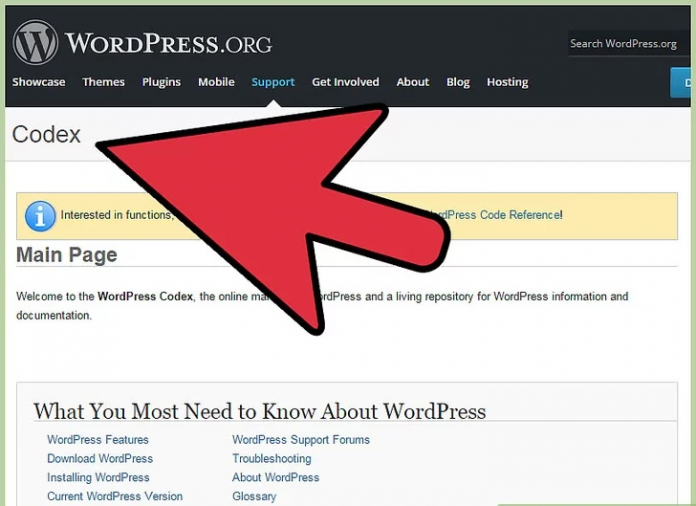Open the Installing WordPress article
Image resolution: width=696 pixels, height=506 pixels.
coord(98,478)
